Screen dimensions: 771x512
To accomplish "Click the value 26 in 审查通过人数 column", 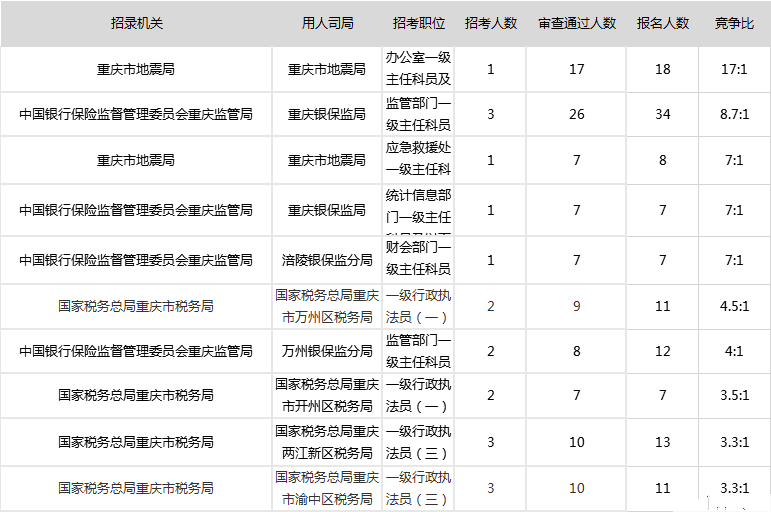I will [577, 114].
